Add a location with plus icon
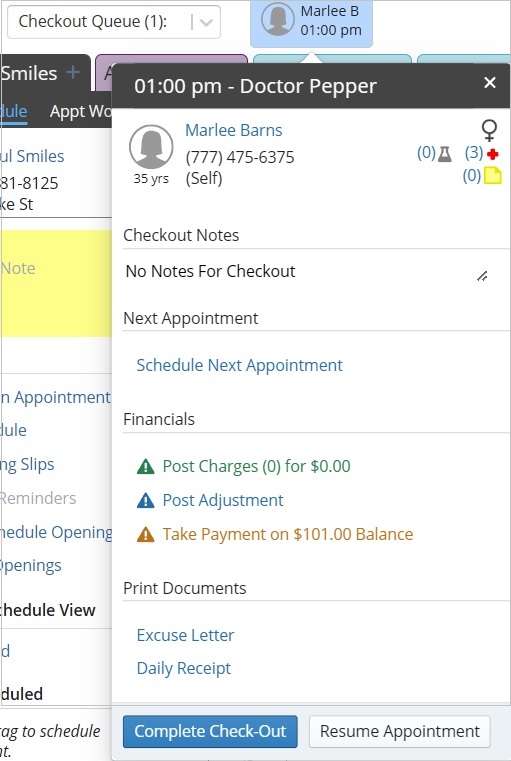Screen dimensions: 511x761 click(73, 73)
